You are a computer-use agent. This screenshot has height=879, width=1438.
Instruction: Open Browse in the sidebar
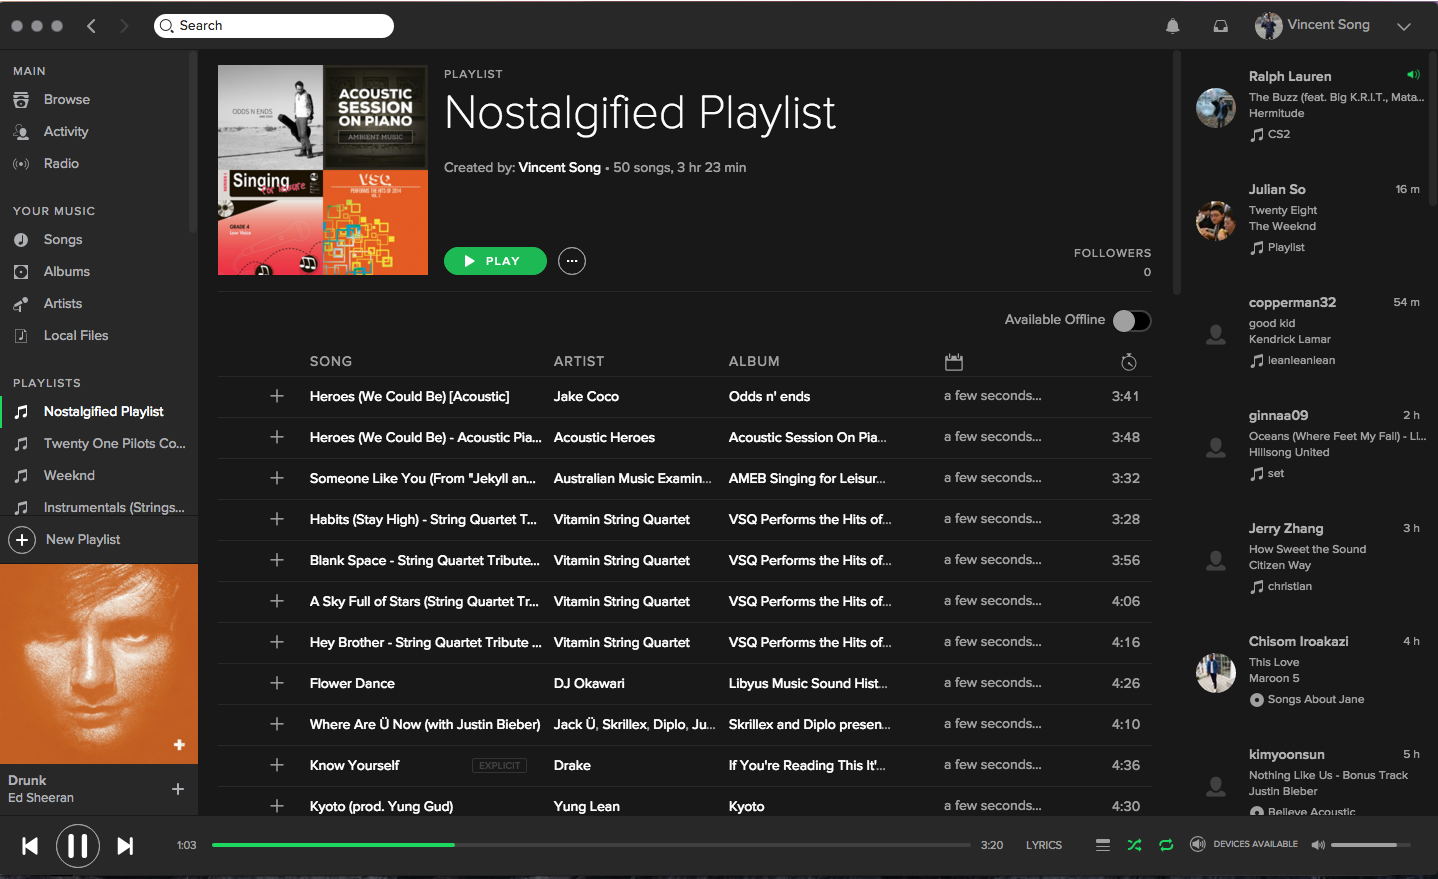[67, 100]
